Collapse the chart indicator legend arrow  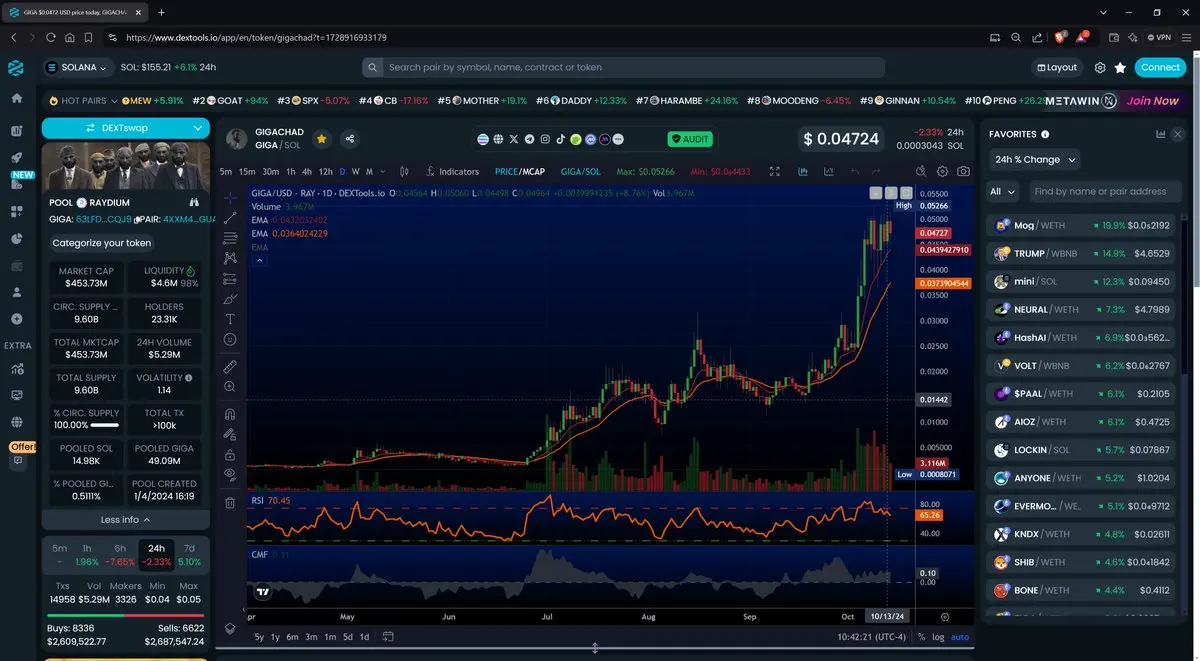tap(259, 260)
